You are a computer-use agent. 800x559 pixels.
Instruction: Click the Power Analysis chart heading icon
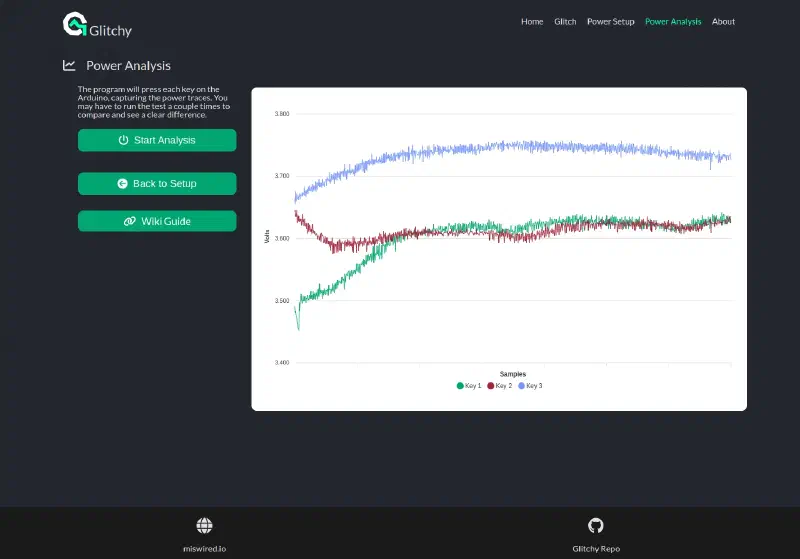pyautogui.click(x=69, y=65)
